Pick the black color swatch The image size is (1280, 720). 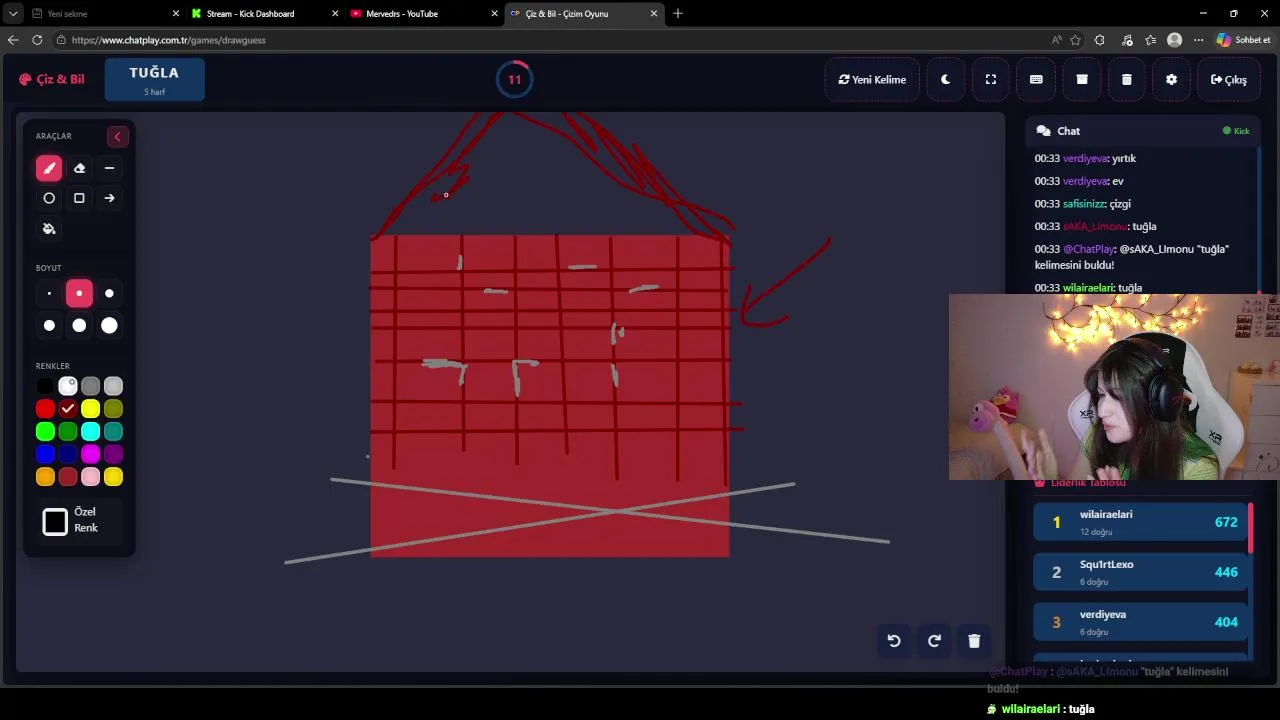(x=45, y=386)
